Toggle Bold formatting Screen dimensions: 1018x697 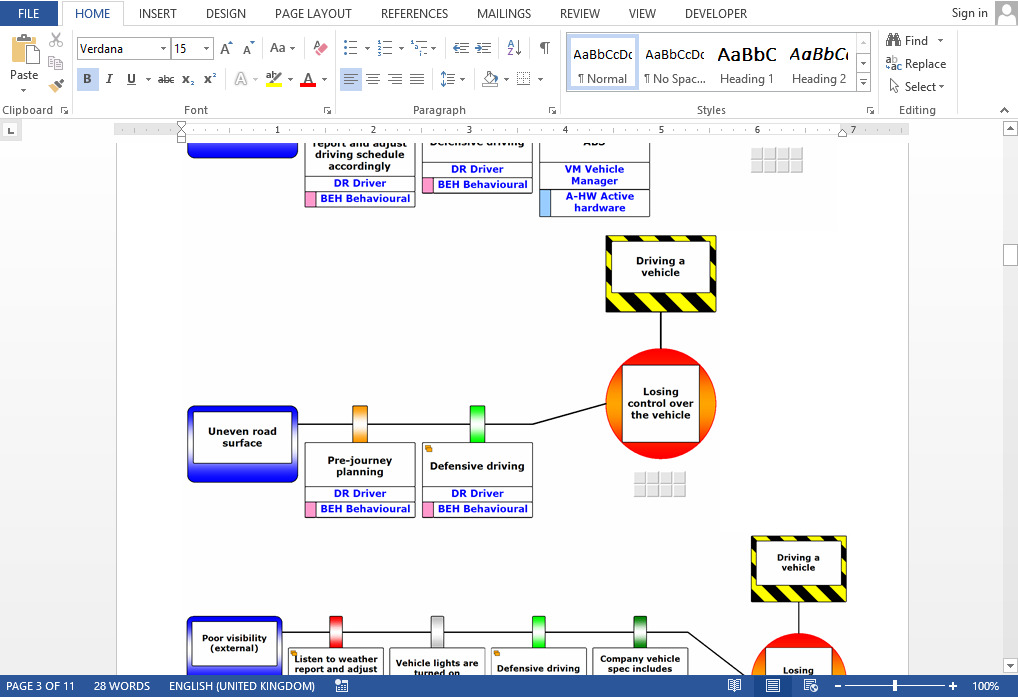click(x=87, y=79)
